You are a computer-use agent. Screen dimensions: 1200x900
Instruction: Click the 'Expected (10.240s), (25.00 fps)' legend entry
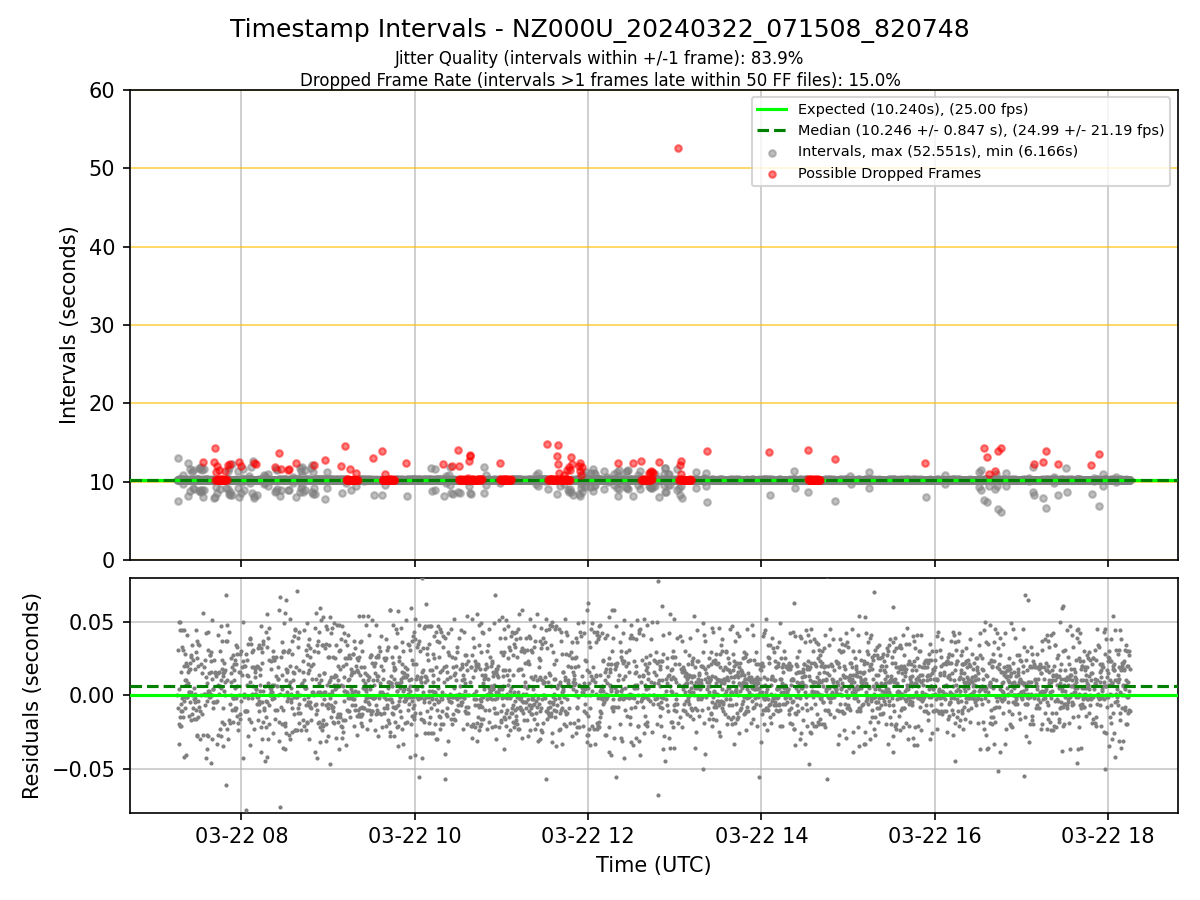pos(913,109)
